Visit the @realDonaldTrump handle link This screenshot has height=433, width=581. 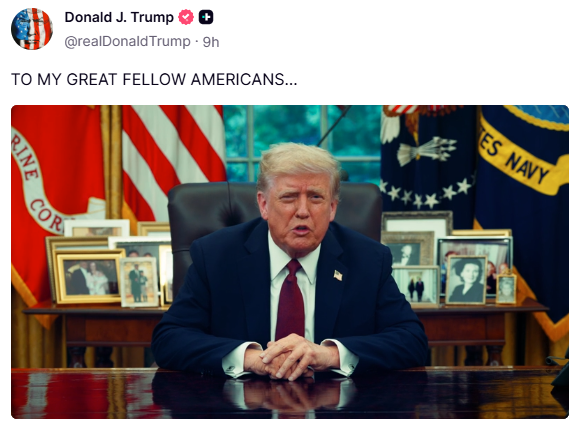point(127,41)
